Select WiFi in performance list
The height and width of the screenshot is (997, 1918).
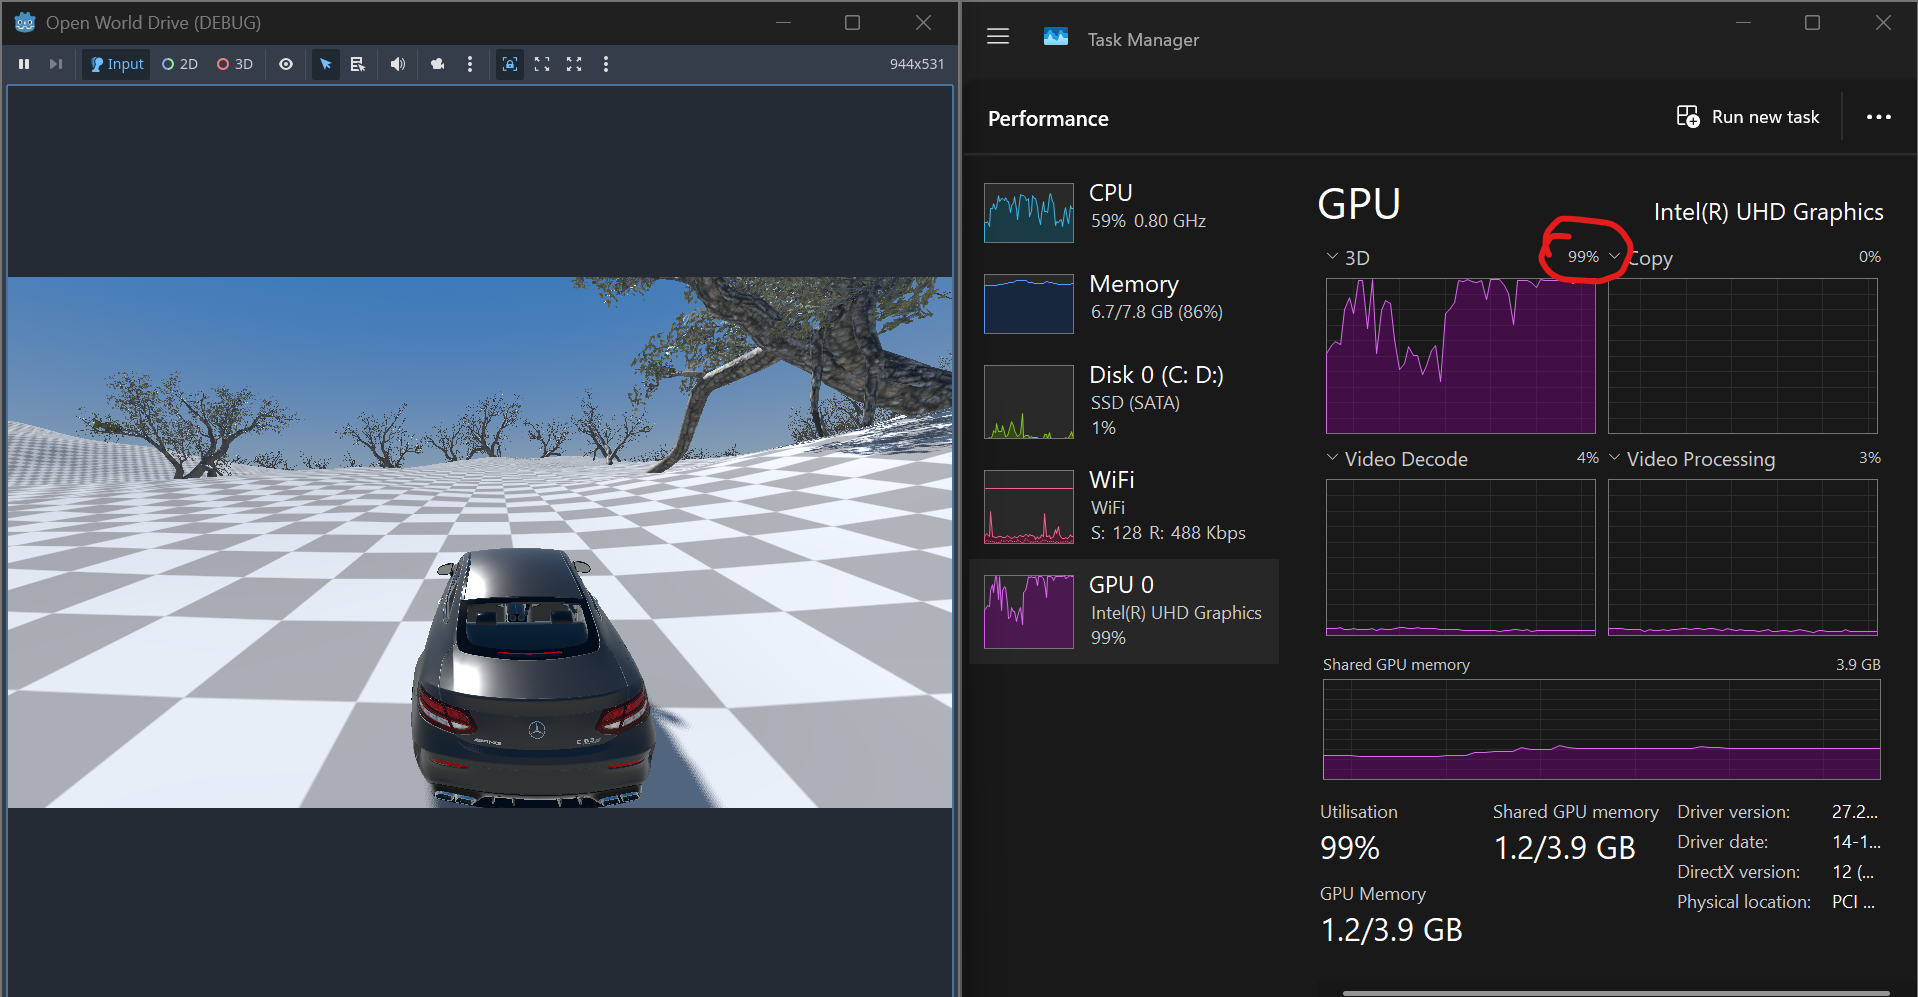1125,506
